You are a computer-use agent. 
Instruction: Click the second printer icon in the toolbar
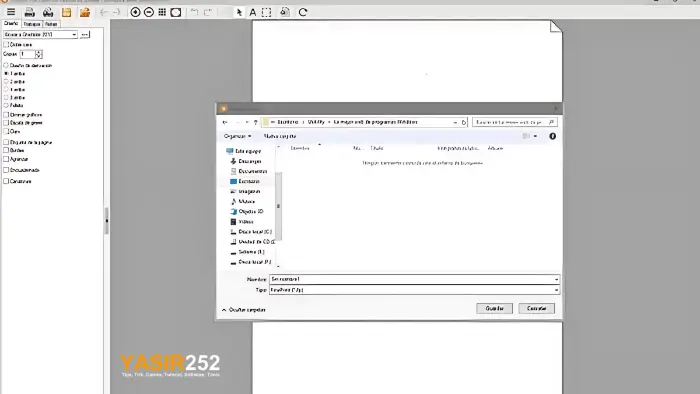(48, 12)
